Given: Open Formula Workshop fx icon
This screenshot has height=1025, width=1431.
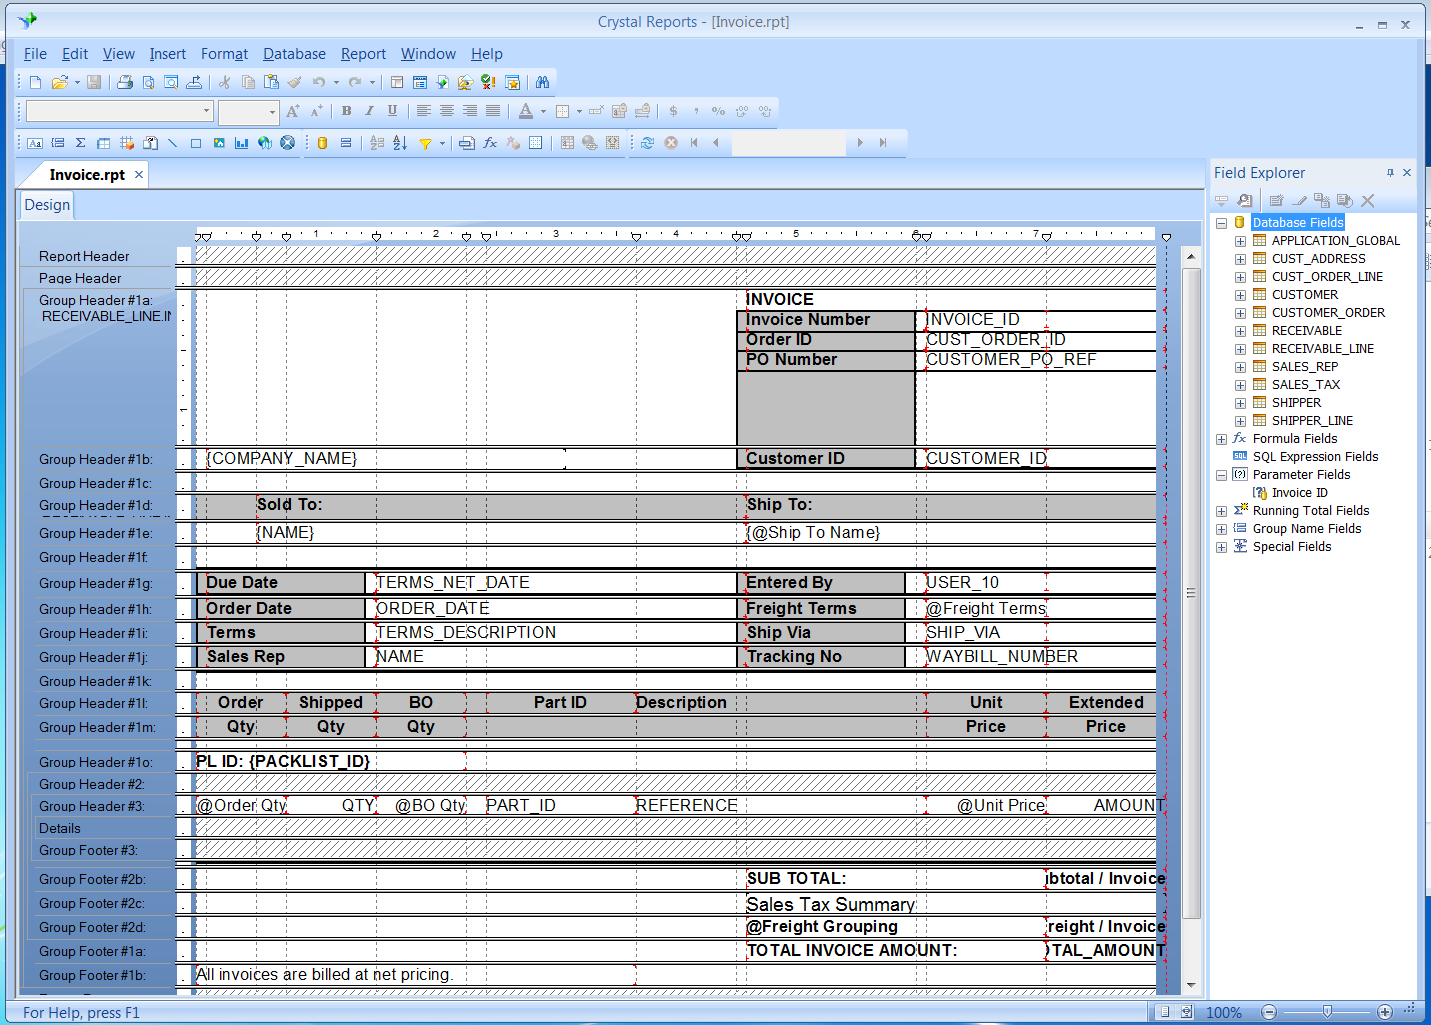Looking at the screenshot, I should point(490,143).
